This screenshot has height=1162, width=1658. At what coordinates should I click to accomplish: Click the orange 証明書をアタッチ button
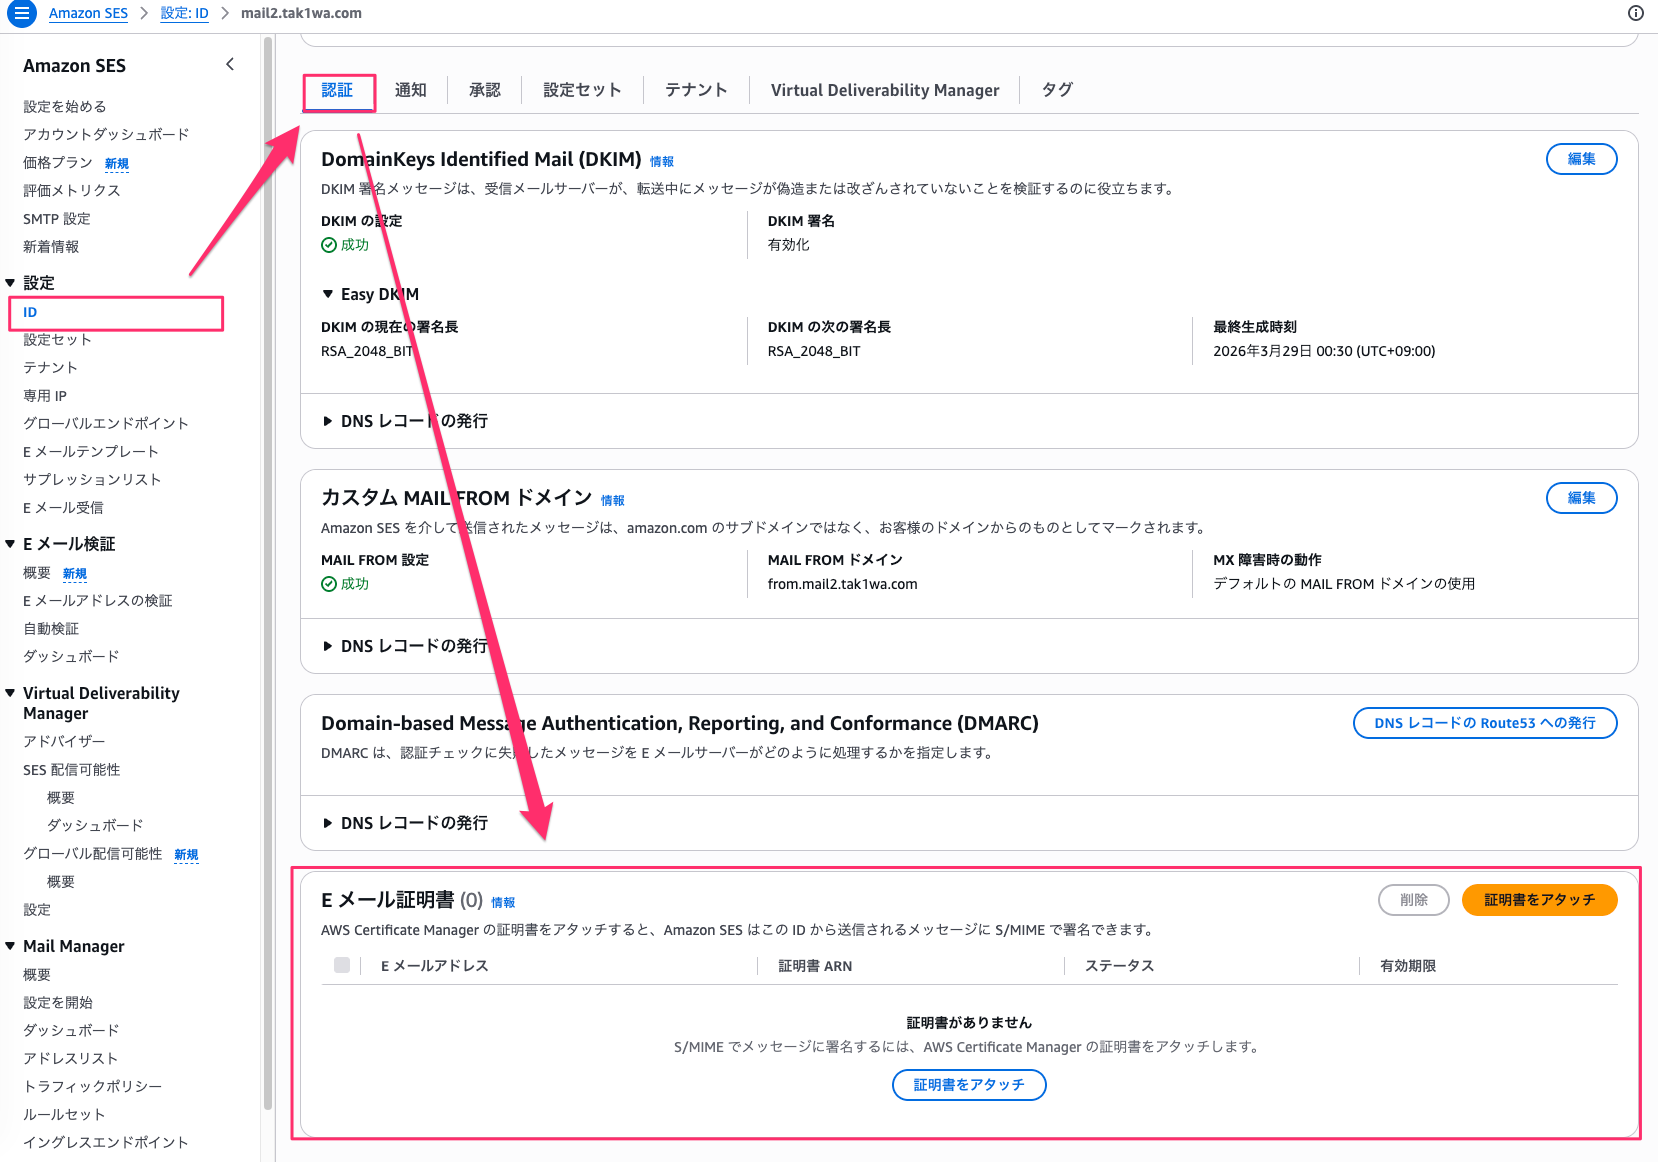(1539, 900)
